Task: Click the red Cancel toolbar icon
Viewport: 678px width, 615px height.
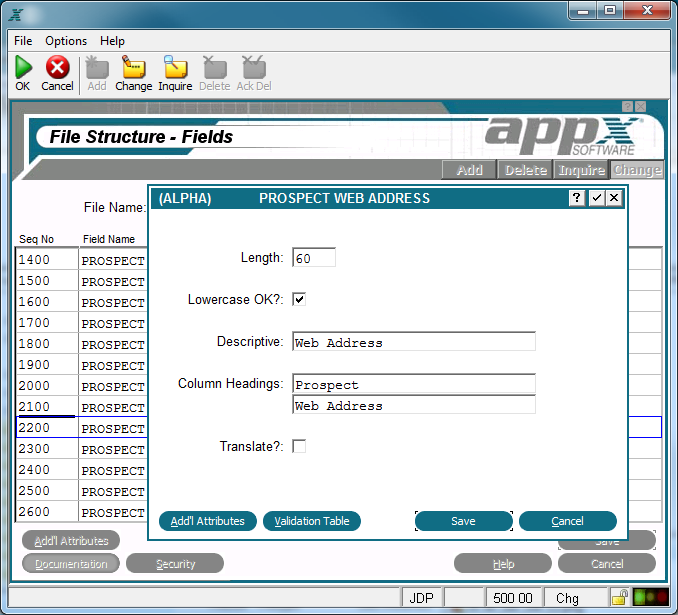Action: (x=58, y=67)
